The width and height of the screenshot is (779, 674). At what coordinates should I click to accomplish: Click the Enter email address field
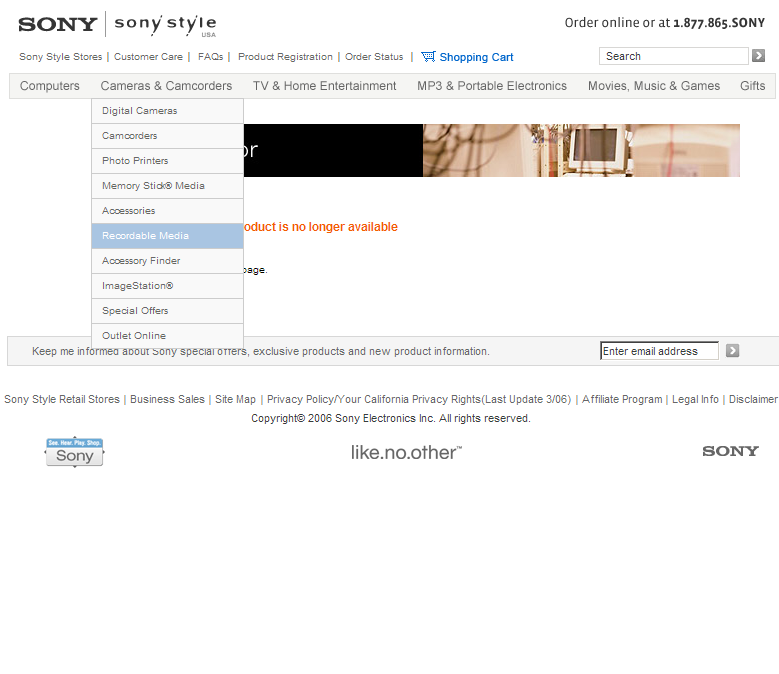pyautogui.click(x=659, y=351)
